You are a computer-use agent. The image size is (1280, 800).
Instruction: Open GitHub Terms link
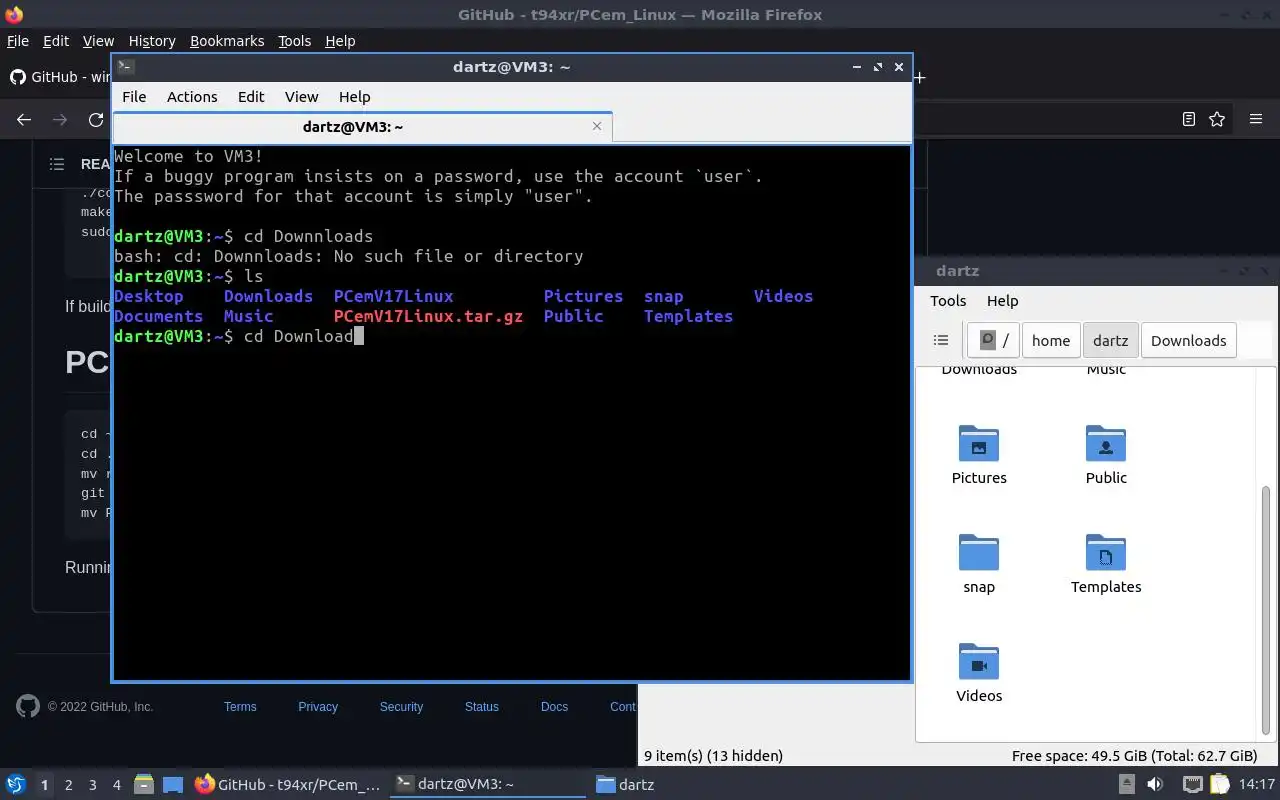240,706
